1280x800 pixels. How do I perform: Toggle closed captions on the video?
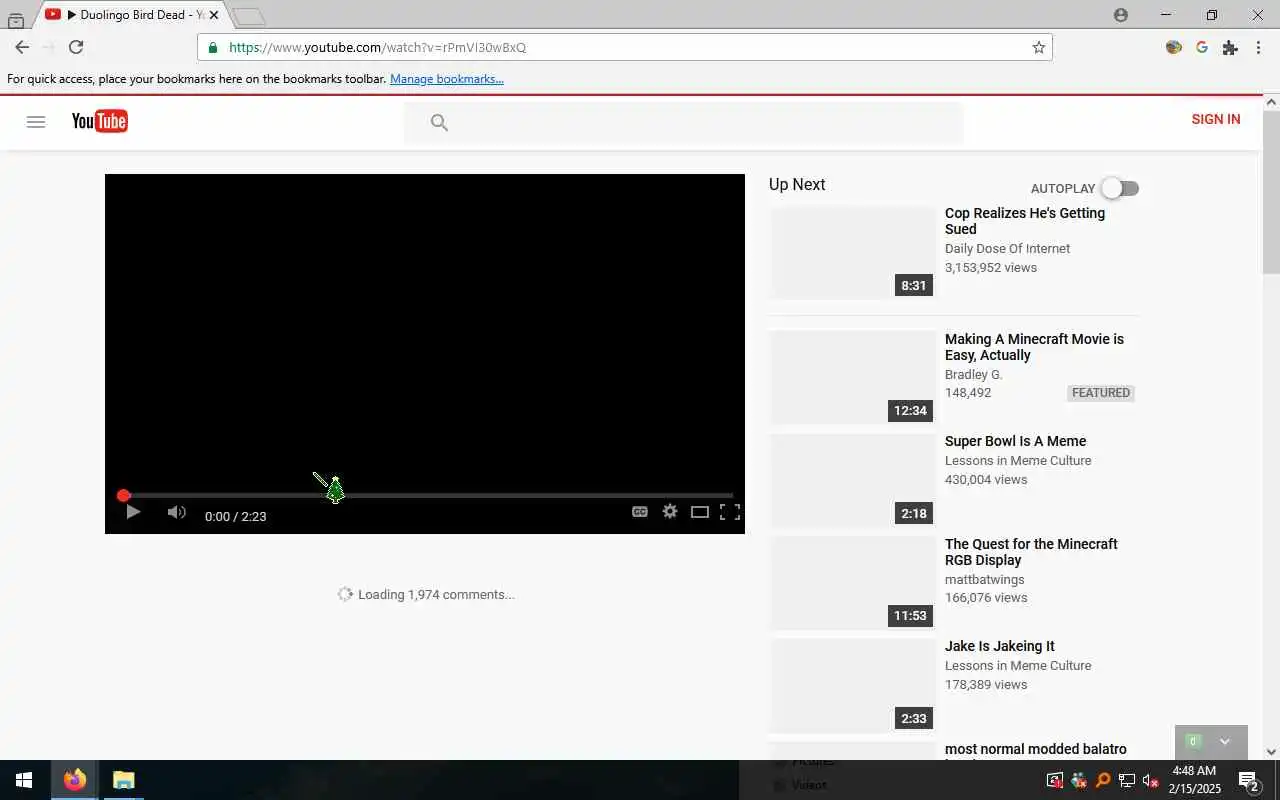640,512
